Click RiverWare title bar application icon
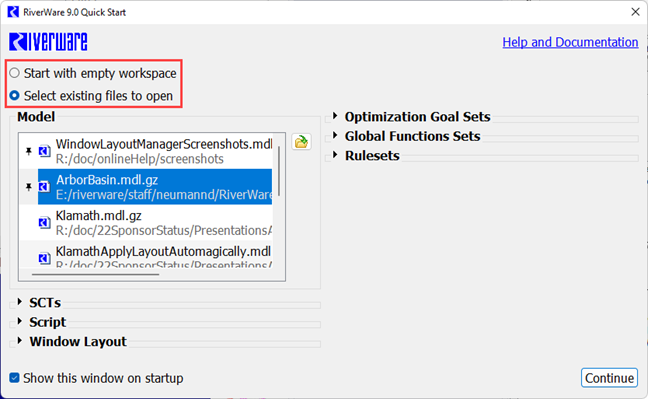This screenshot has width=648, height=399. coord(13,12)
